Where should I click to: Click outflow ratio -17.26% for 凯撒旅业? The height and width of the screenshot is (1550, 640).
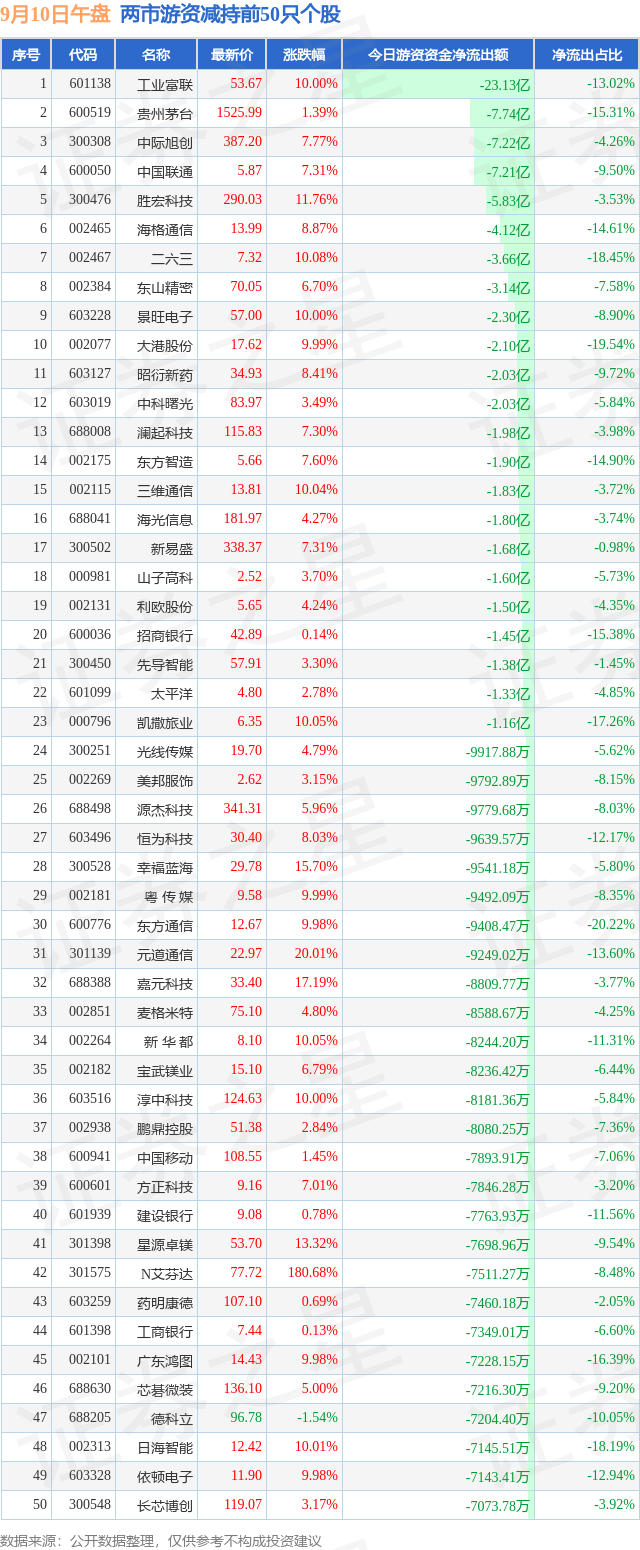(x=611, y=722)
